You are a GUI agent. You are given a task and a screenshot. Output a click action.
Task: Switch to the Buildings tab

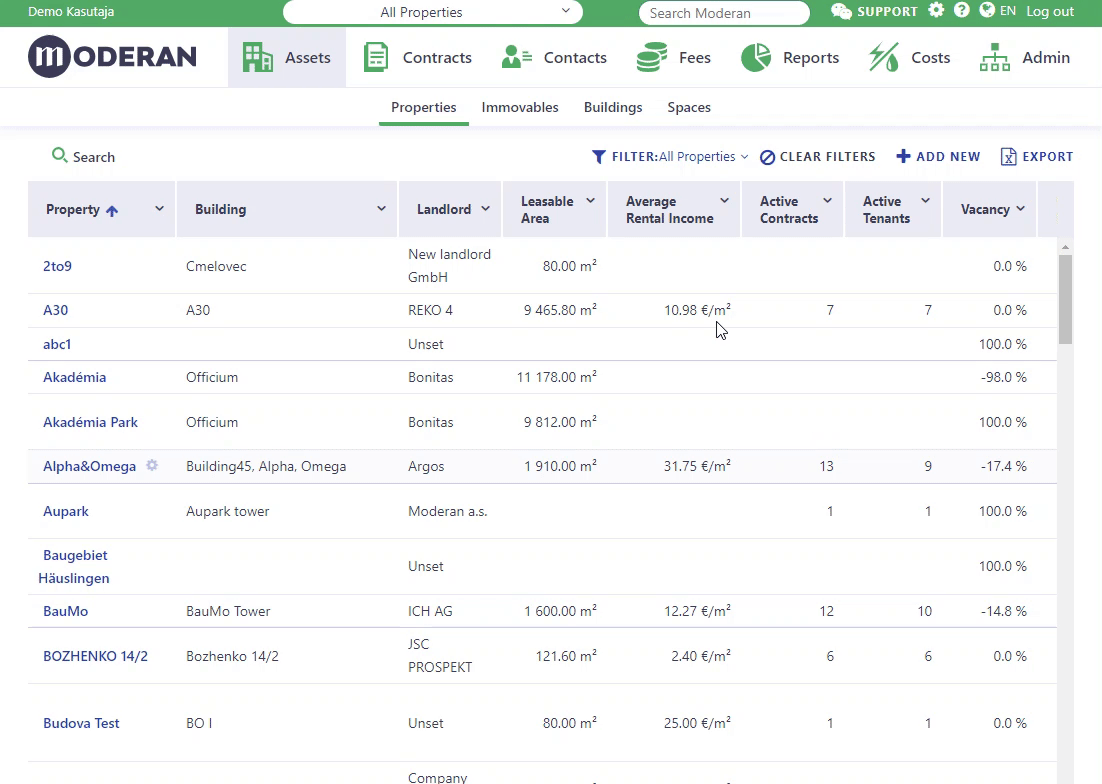coord(613,107)
